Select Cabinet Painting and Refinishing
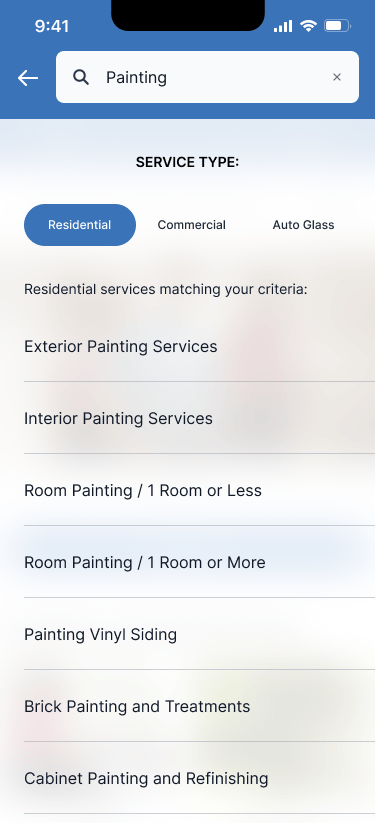 (x=200, y=778)
